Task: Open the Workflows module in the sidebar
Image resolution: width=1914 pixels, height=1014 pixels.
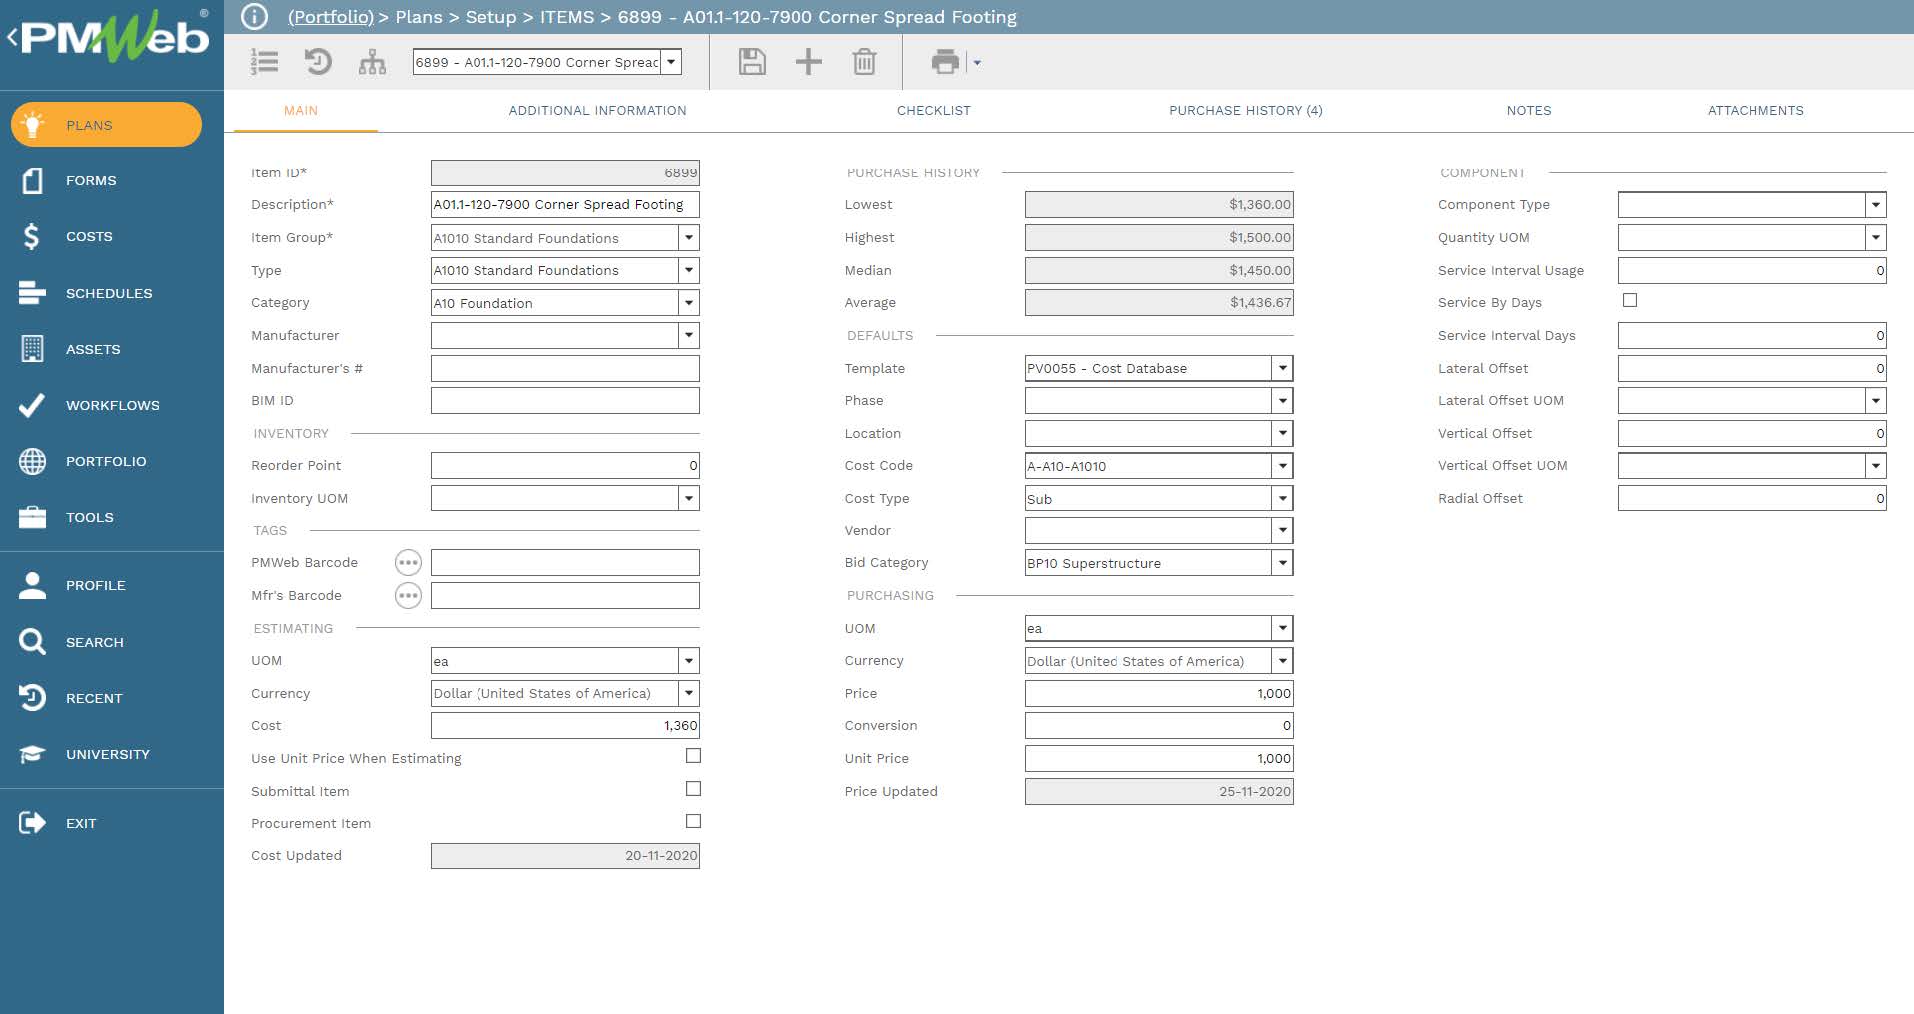Action: pos(112,405)
